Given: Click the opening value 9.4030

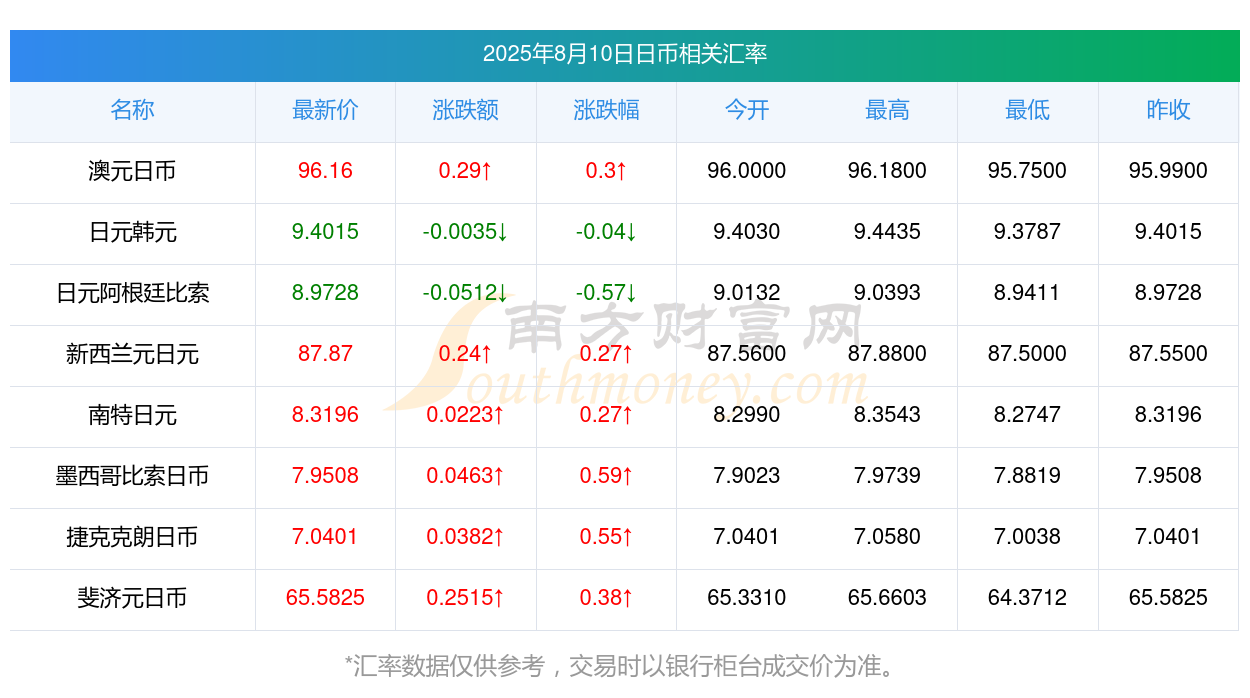Looking at the screenshot, I should click(x=747, y=232).
